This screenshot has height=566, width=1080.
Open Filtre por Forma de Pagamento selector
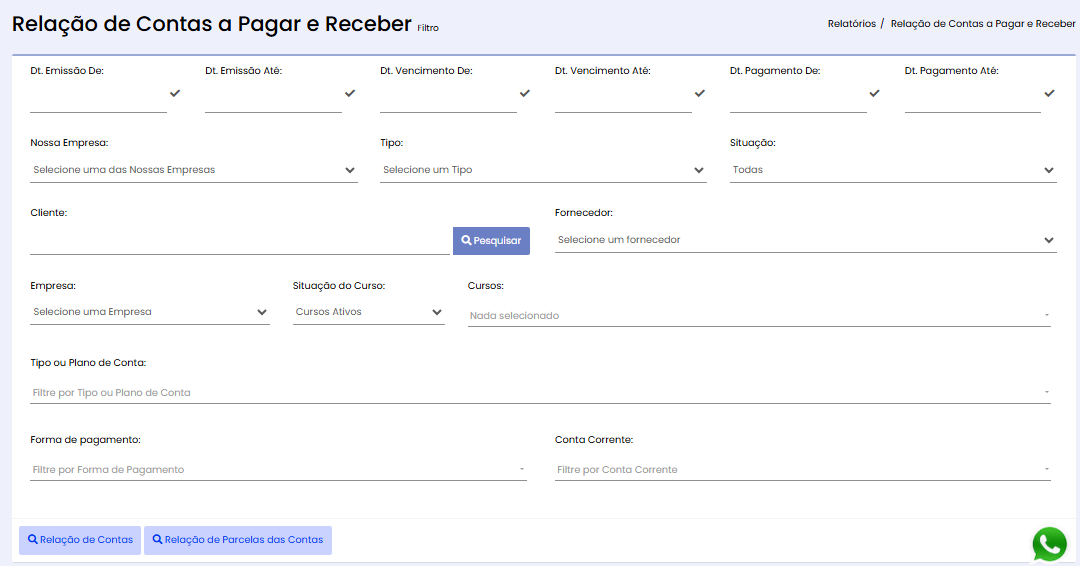pyautogui.click(x=278, y=470)
